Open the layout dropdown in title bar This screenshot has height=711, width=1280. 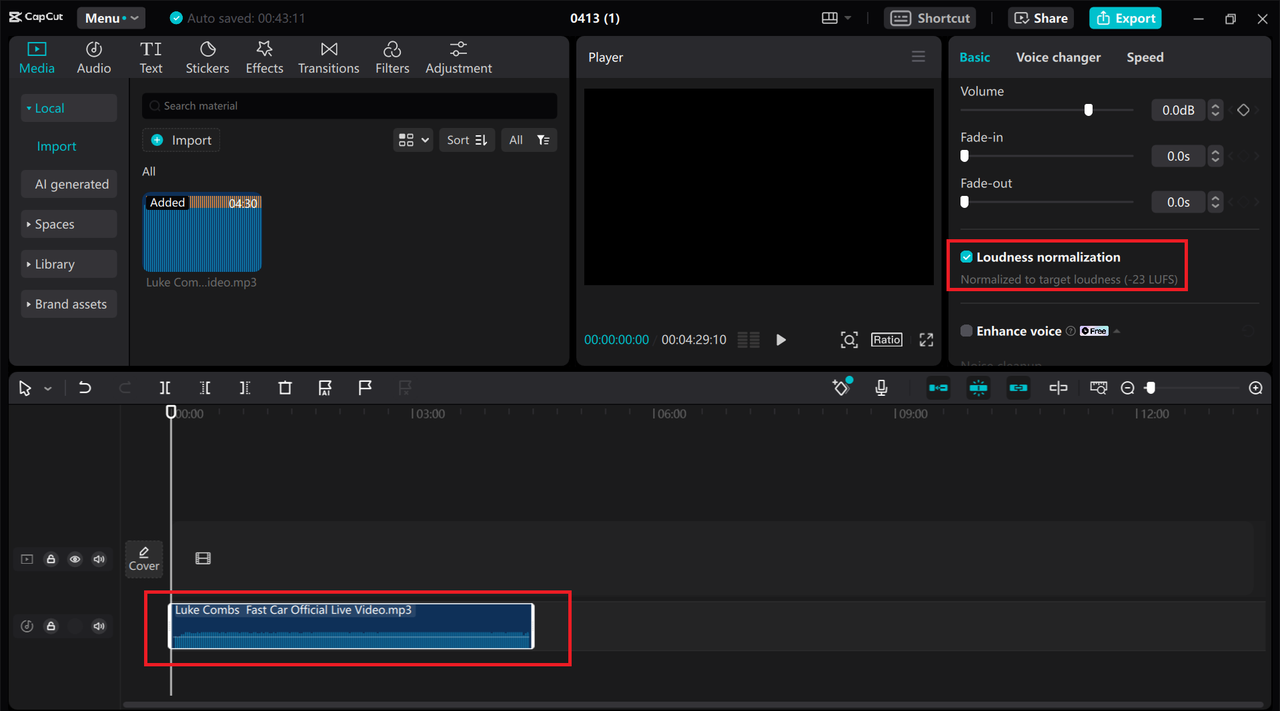coord(836,18)
